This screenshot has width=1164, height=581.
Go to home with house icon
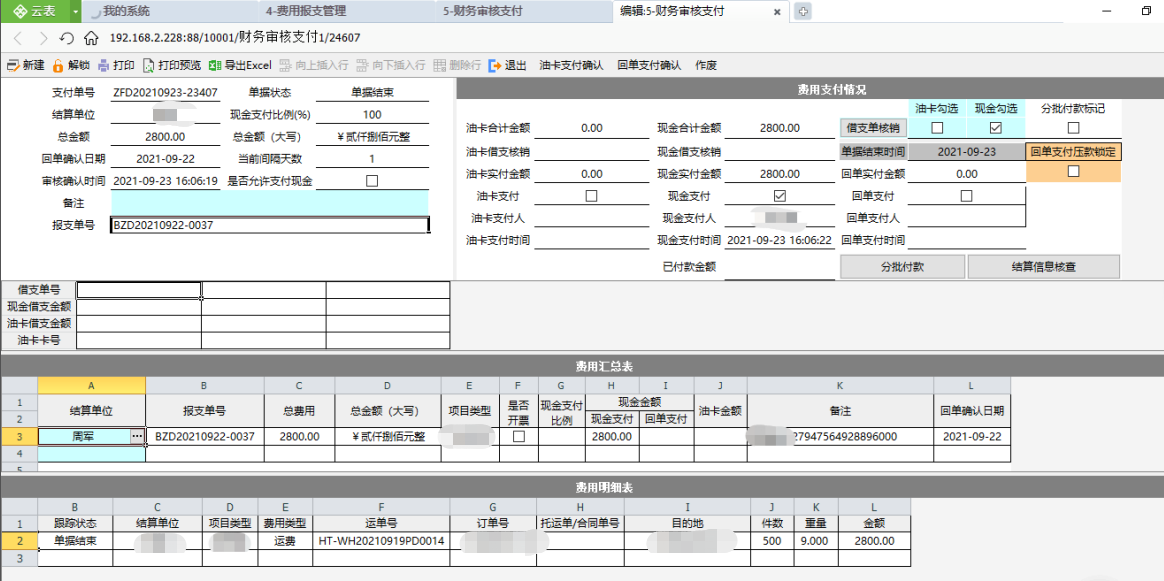tap(91, 38)
